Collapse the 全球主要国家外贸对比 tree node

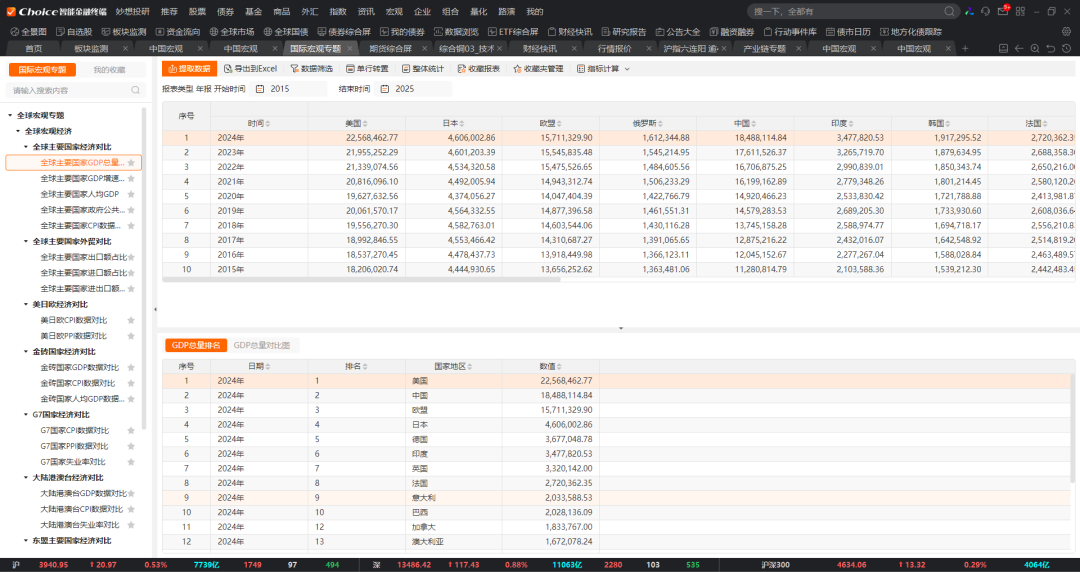tap(27, 241)
